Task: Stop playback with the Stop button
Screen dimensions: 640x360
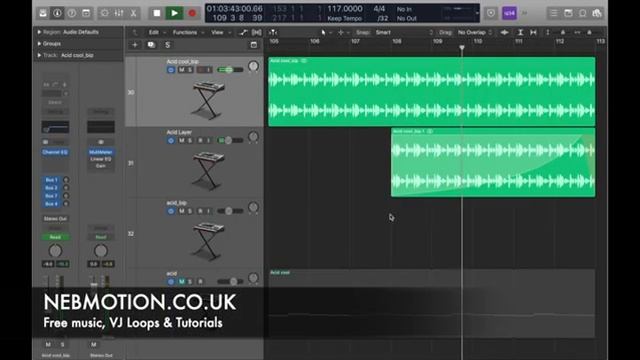Action: (156, 13)
